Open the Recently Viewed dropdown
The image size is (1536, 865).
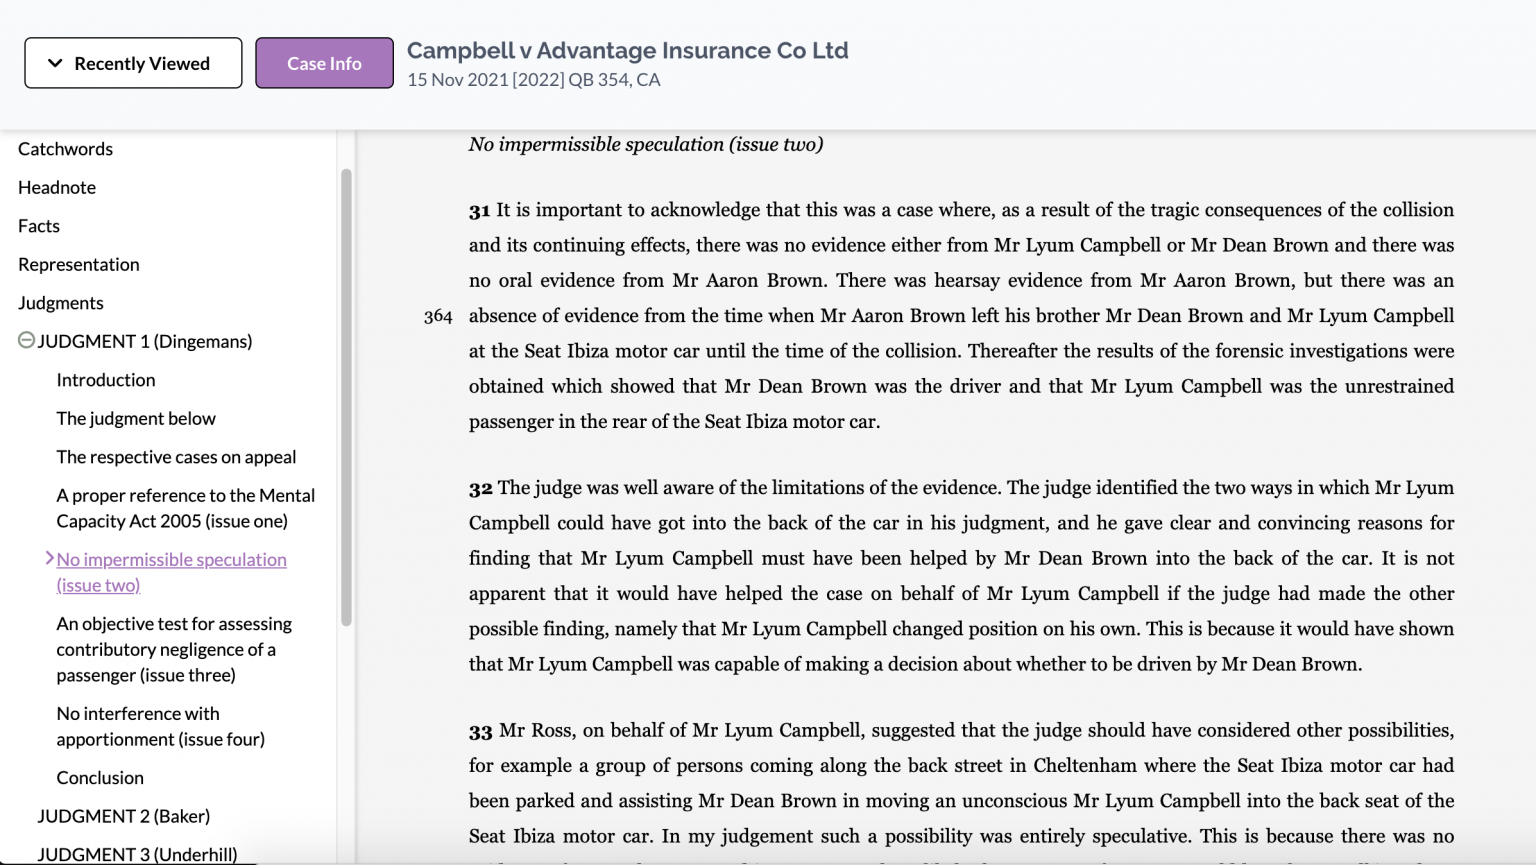point(133,63)
